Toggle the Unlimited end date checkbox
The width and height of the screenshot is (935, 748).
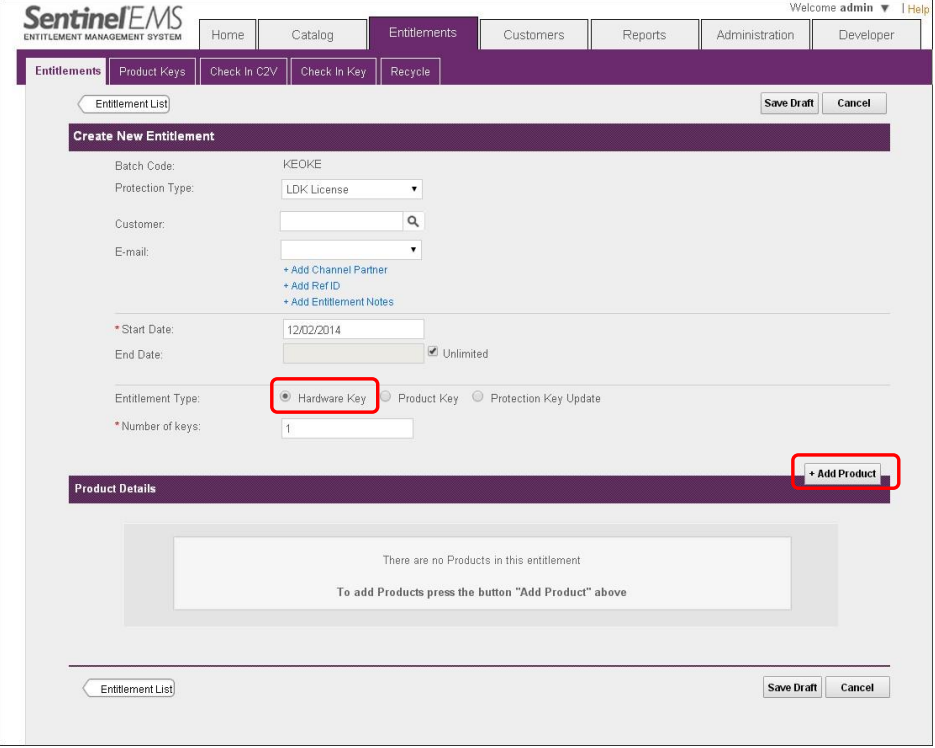[433, 353]
